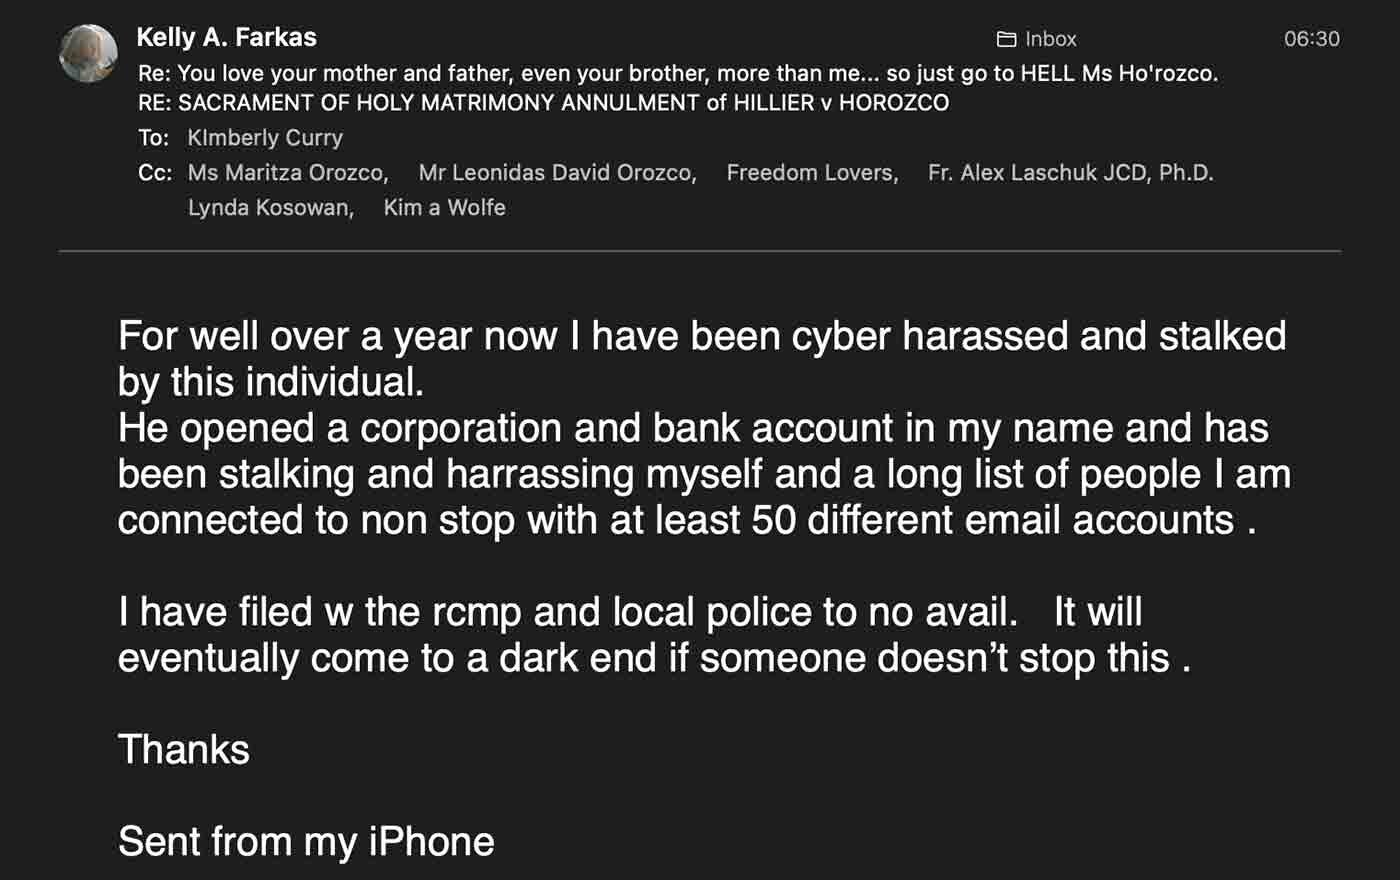Click the To recipient KImberly Curry

coord(265,137)
